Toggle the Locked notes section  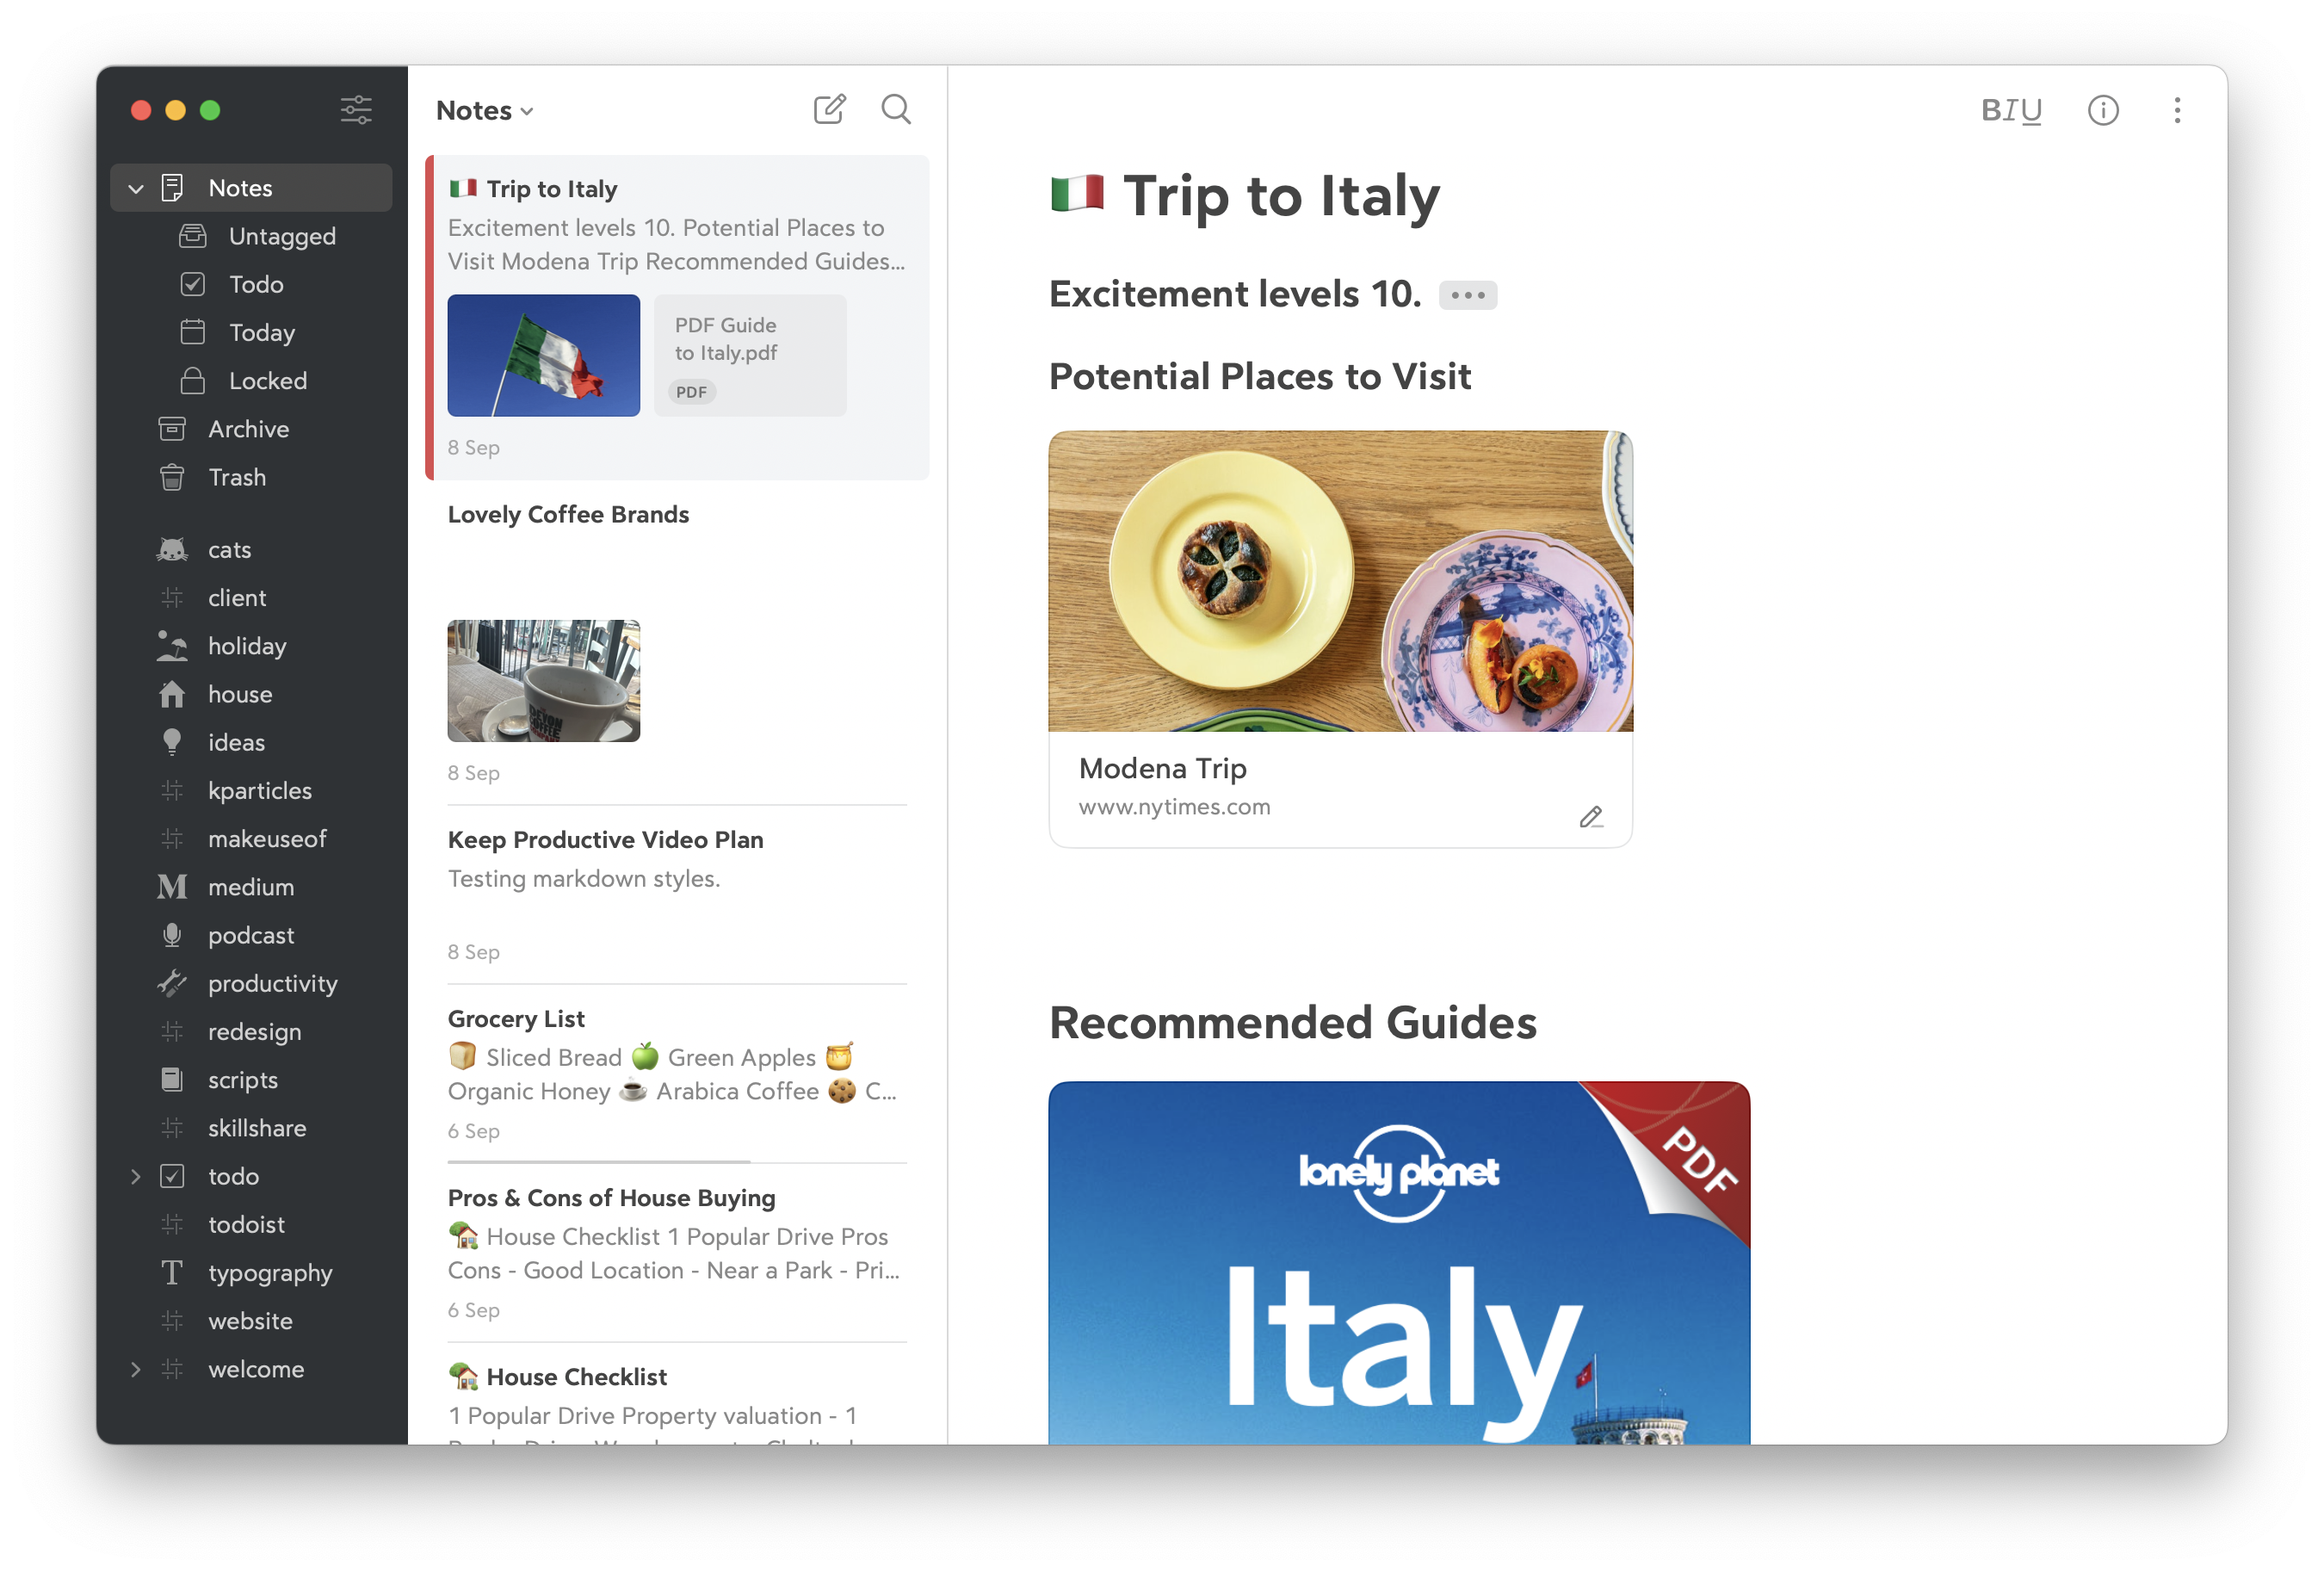point(265,379)
